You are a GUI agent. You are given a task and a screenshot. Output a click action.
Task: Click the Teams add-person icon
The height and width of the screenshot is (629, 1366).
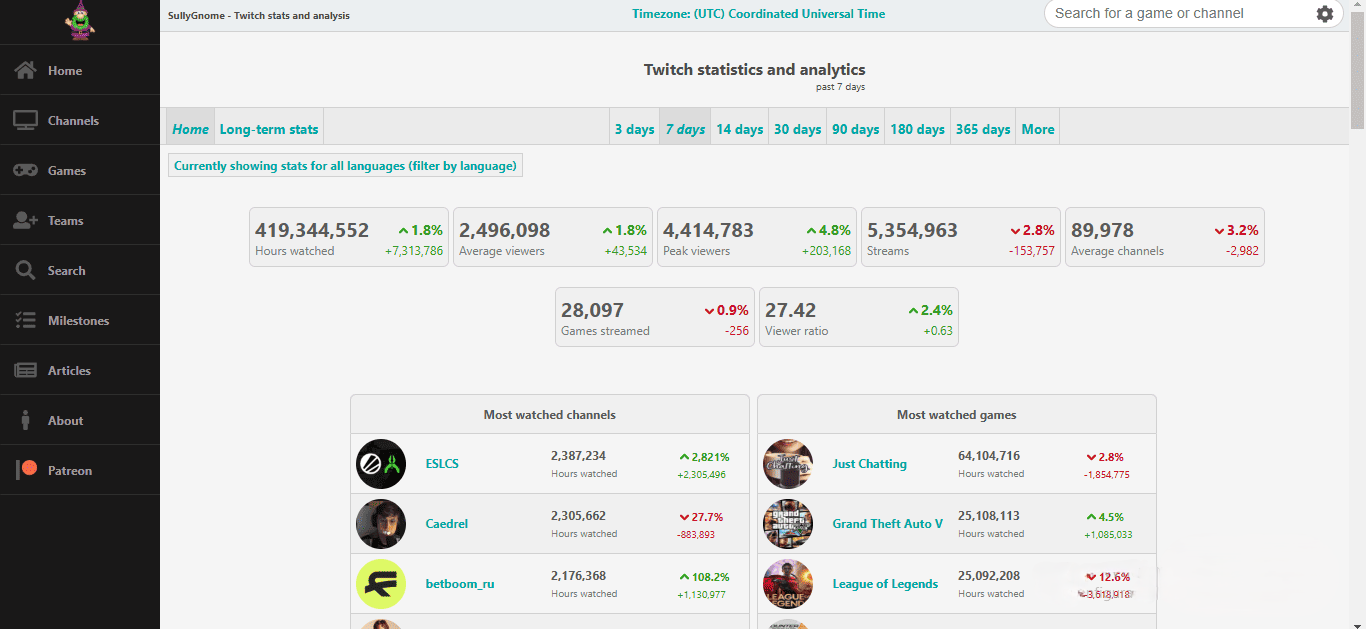tap(25, 220)
